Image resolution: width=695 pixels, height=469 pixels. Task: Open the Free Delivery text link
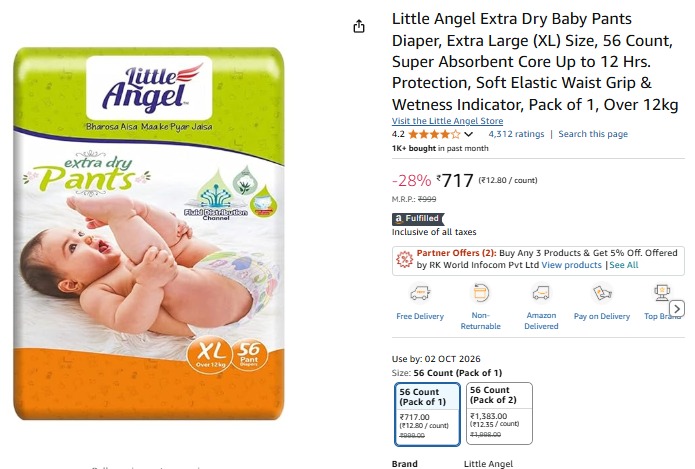tap(420, 316)
